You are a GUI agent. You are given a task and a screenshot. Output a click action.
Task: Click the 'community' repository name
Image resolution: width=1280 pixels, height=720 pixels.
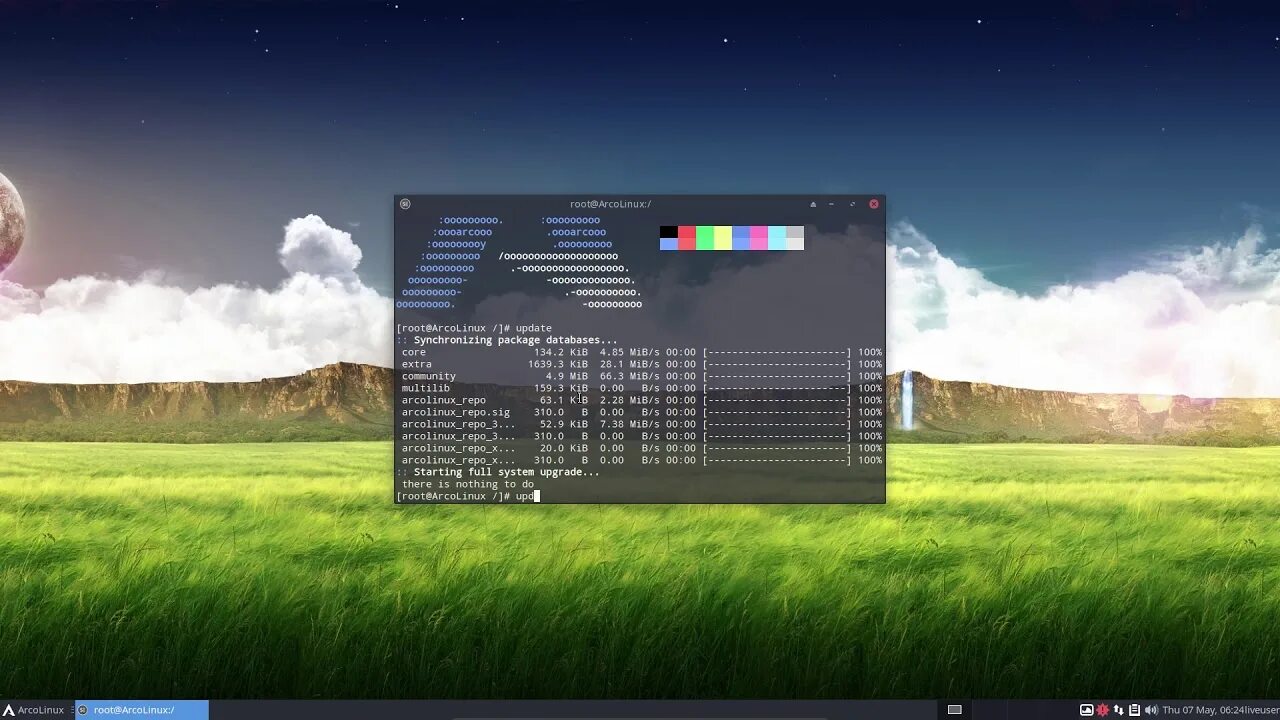(x=429, y=376)
